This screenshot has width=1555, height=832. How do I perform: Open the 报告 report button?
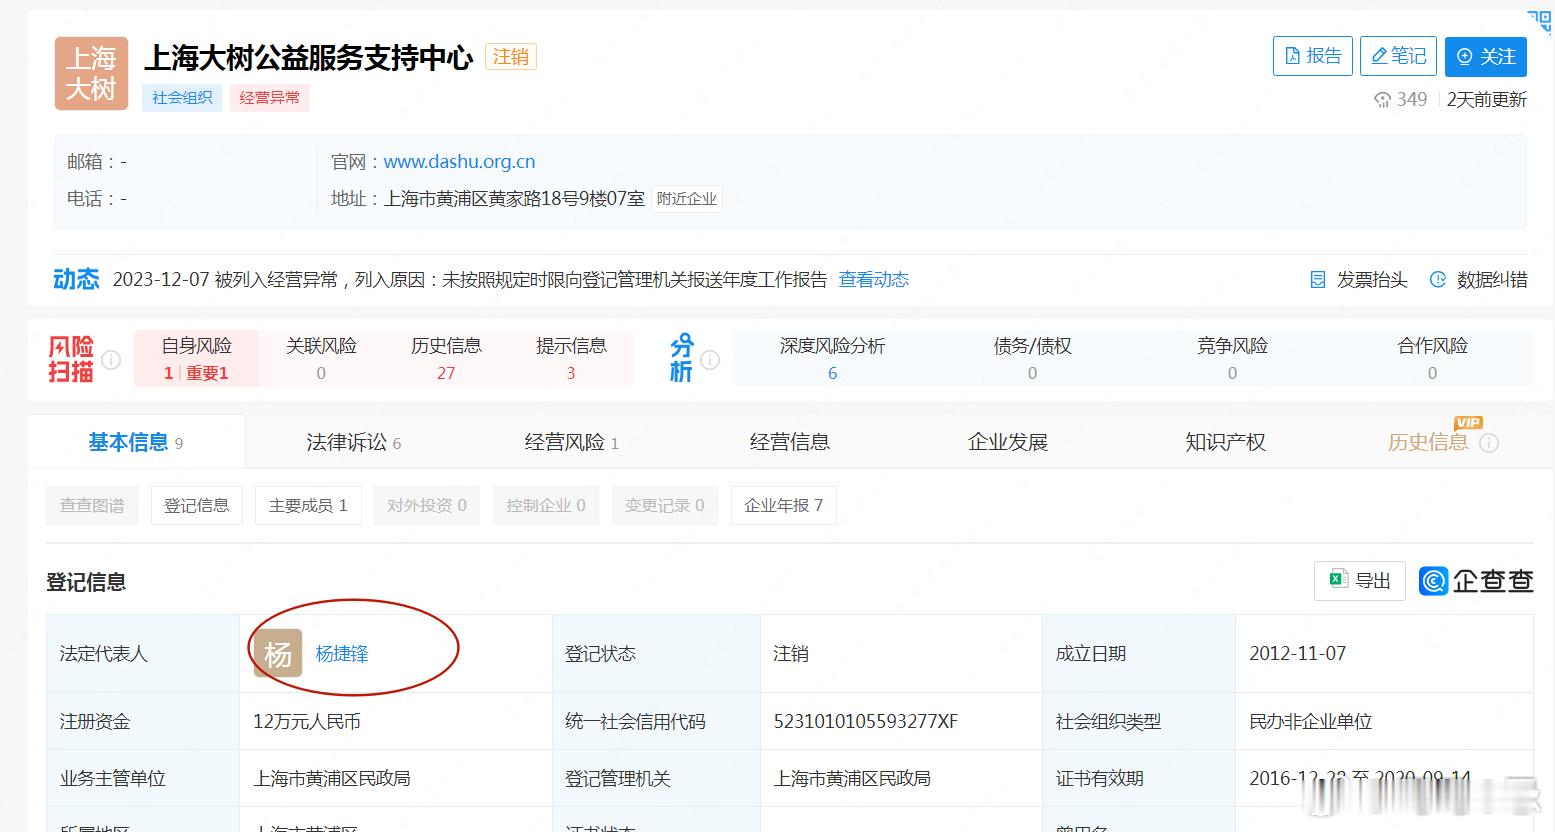point(1312,56)
